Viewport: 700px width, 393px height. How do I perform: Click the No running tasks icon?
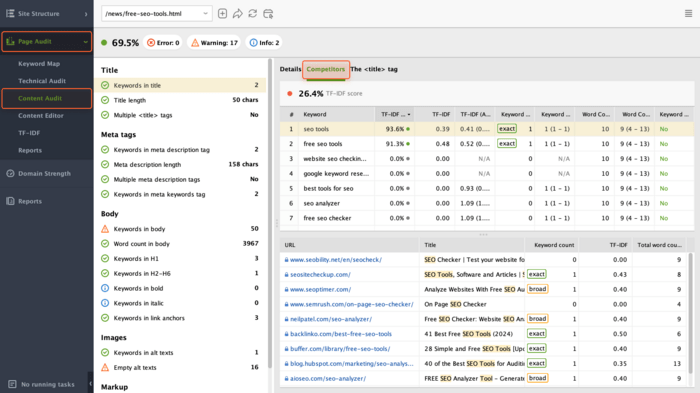(12, 384)
